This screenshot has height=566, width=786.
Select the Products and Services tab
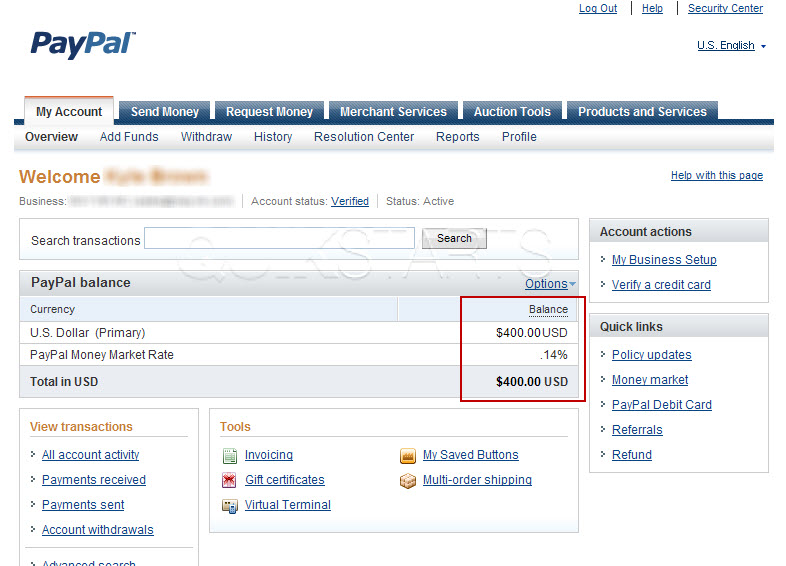(642, 111)
